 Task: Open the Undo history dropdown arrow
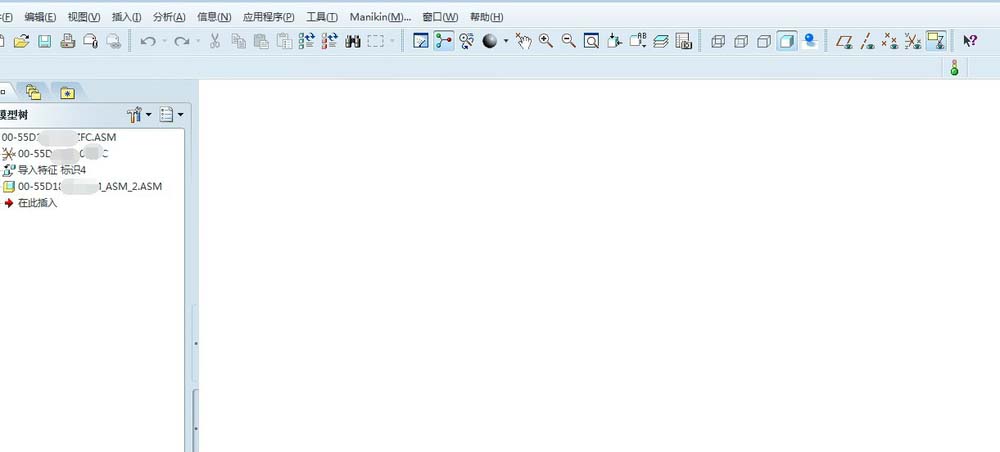coord(164,41)
